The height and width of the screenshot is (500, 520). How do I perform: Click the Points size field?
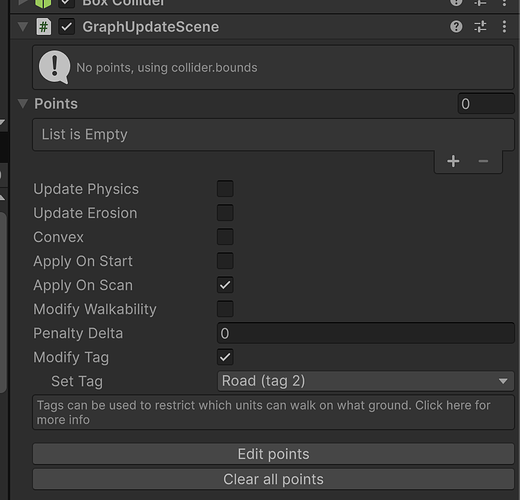[x=486, y=104]
